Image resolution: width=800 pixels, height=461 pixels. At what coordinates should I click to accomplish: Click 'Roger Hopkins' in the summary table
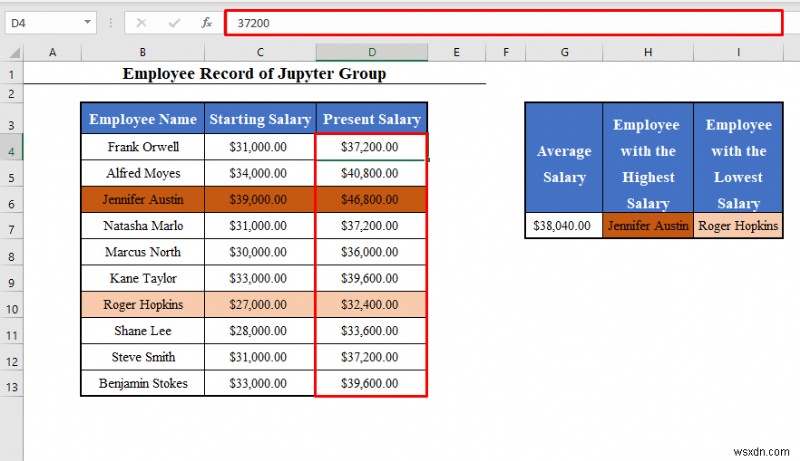tap(738, 225)
